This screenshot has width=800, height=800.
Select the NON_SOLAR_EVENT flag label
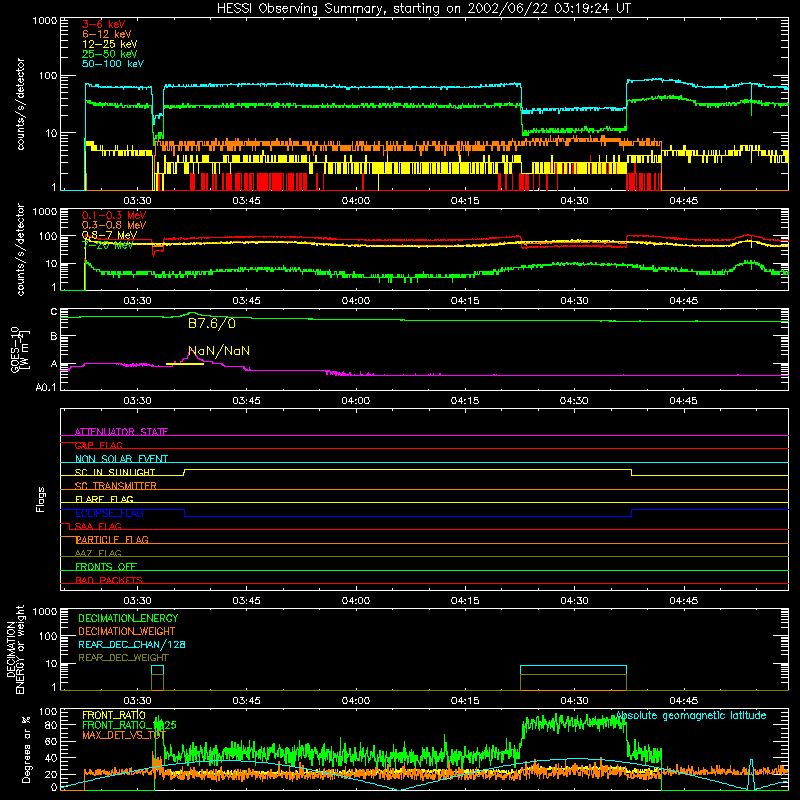point(121,459)
